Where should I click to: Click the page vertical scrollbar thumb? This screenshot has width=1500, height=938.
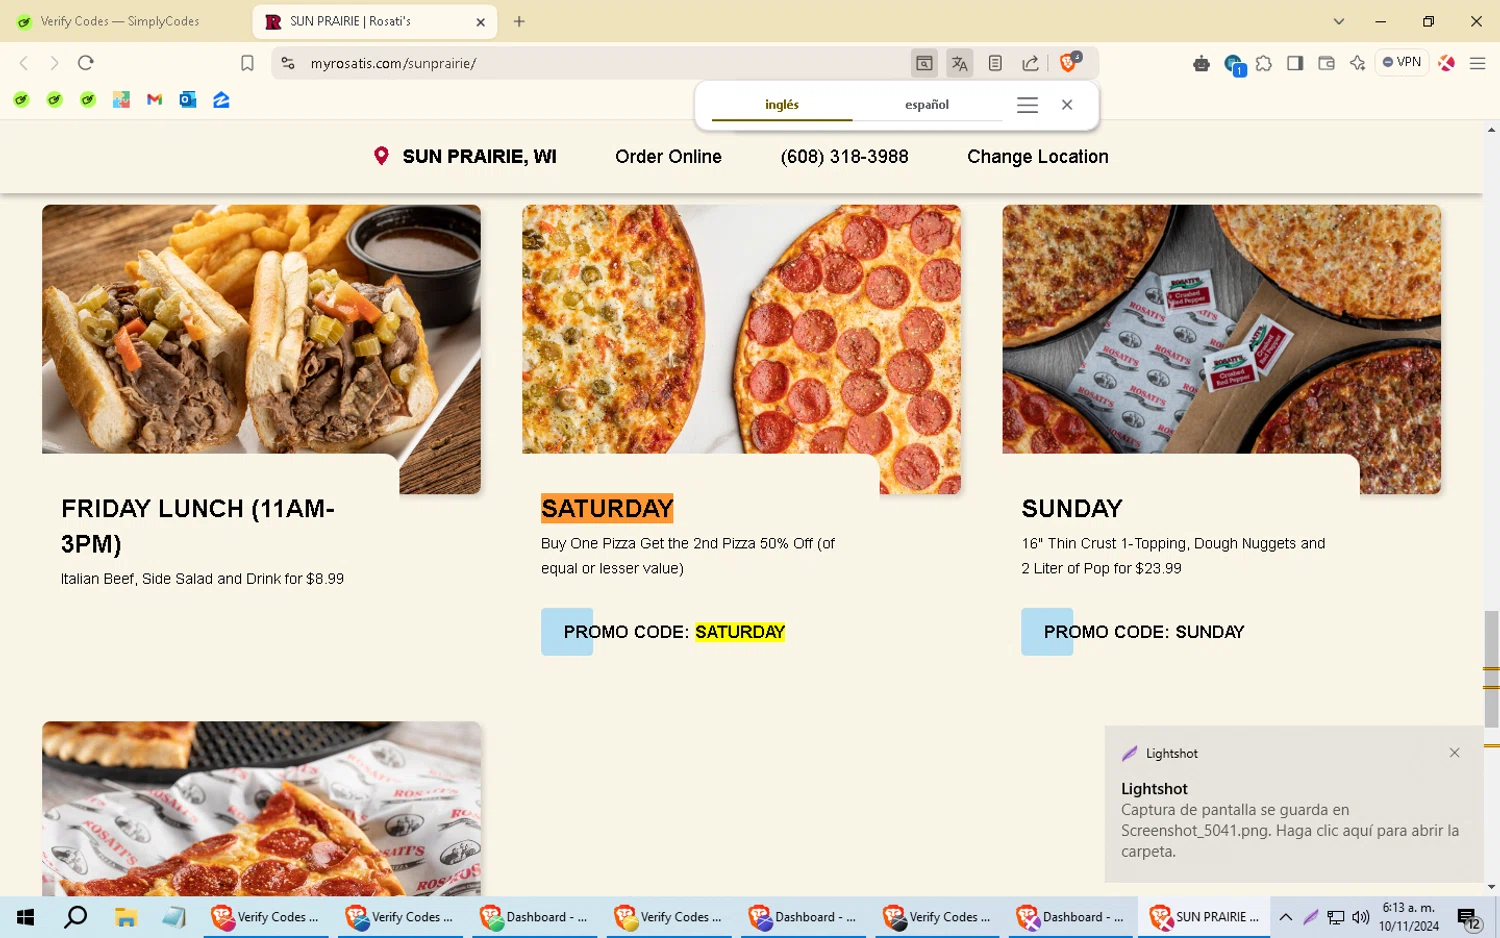[x=1491, y=669]
